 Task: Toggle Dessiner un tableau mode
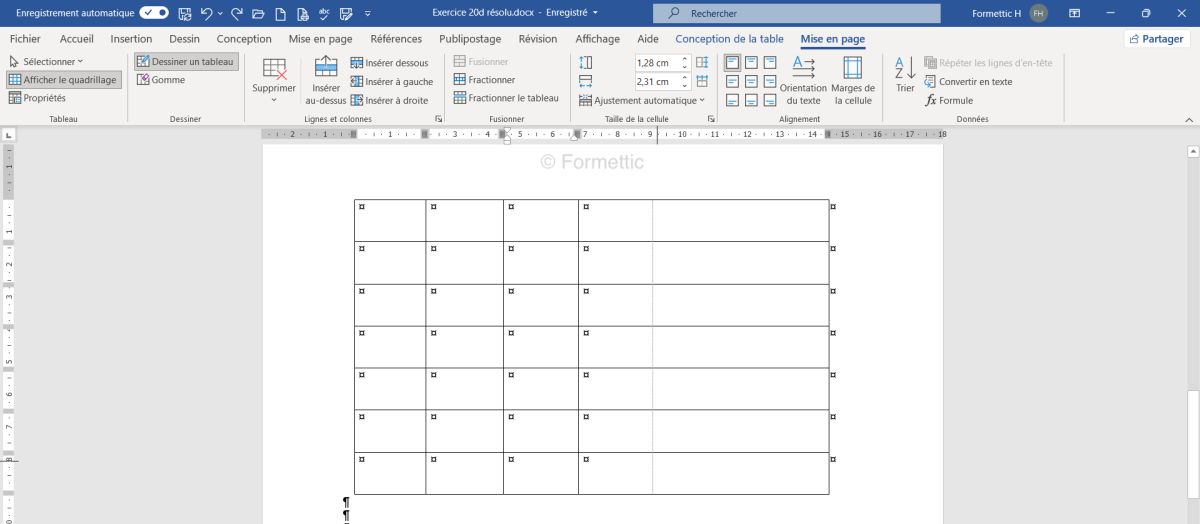pyautogui.click(x=186, y=62)
